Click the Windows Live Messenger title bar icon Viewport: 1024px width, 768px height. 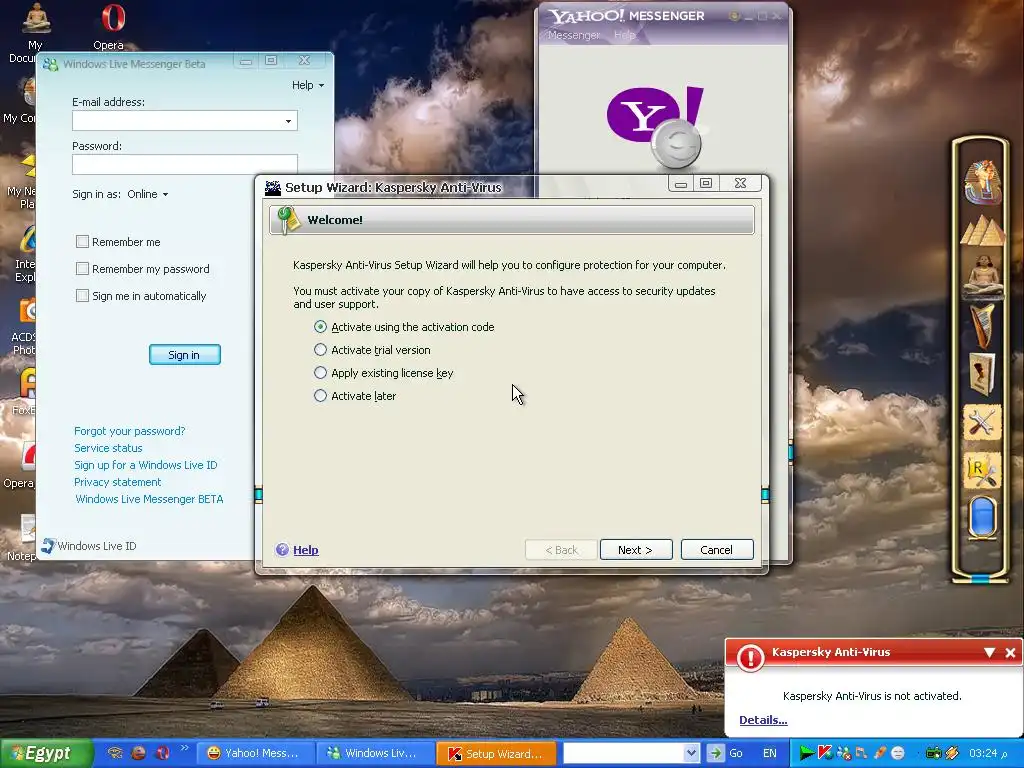pos(50,64)
